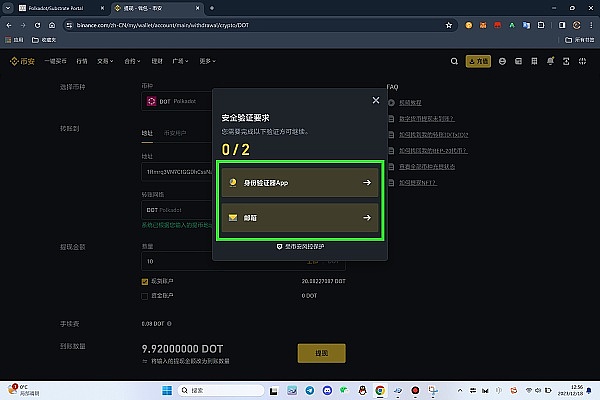Open the Windows Start menu

point(167,390)
